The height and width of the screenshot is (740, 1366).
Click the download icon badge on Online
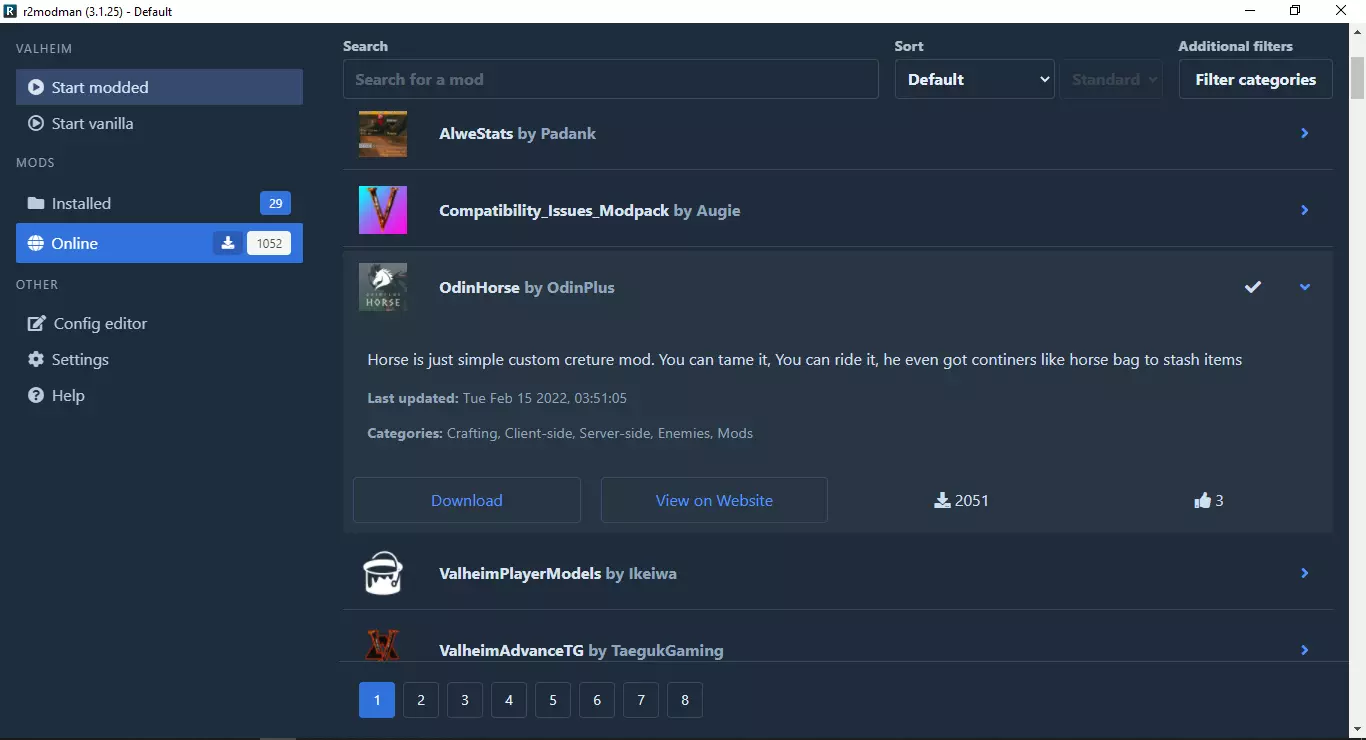tap(228, 243)
